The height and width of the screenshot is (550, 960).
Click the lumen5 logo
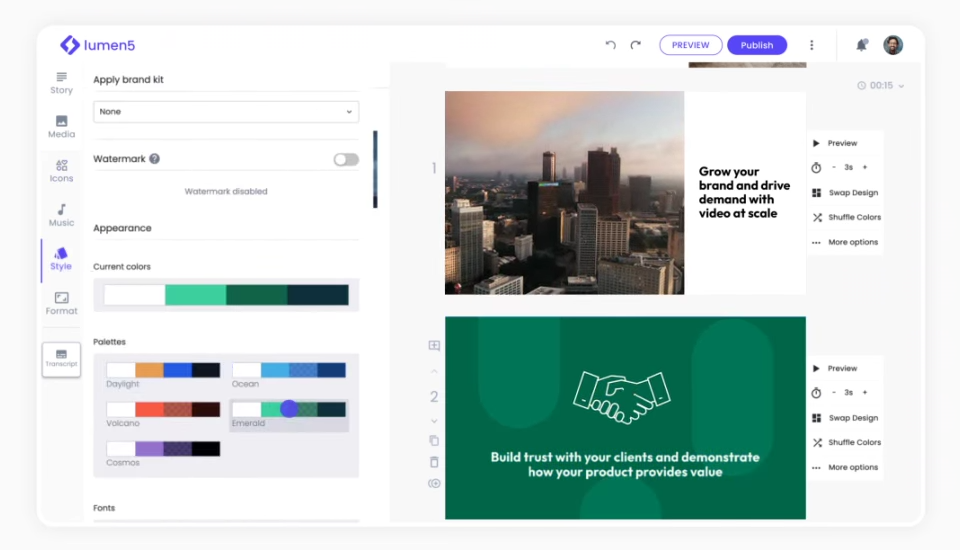97,45
